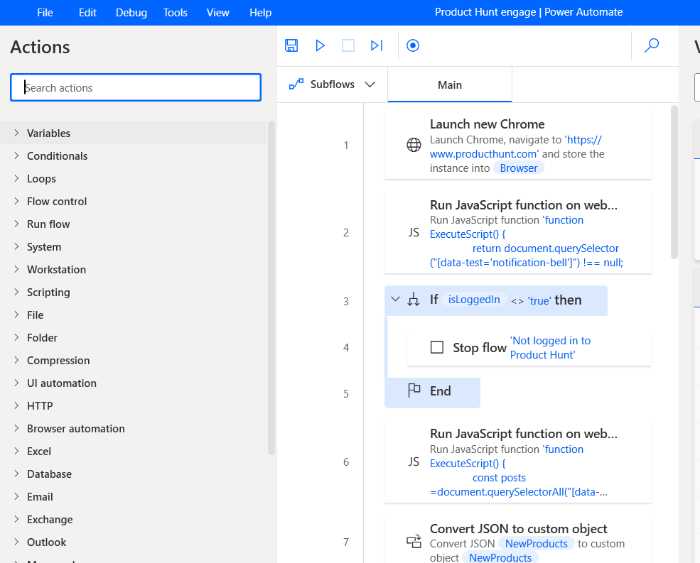Screen dimensions: 700x563
Task: Expand the Folder action group
Action: coord(17,337)
